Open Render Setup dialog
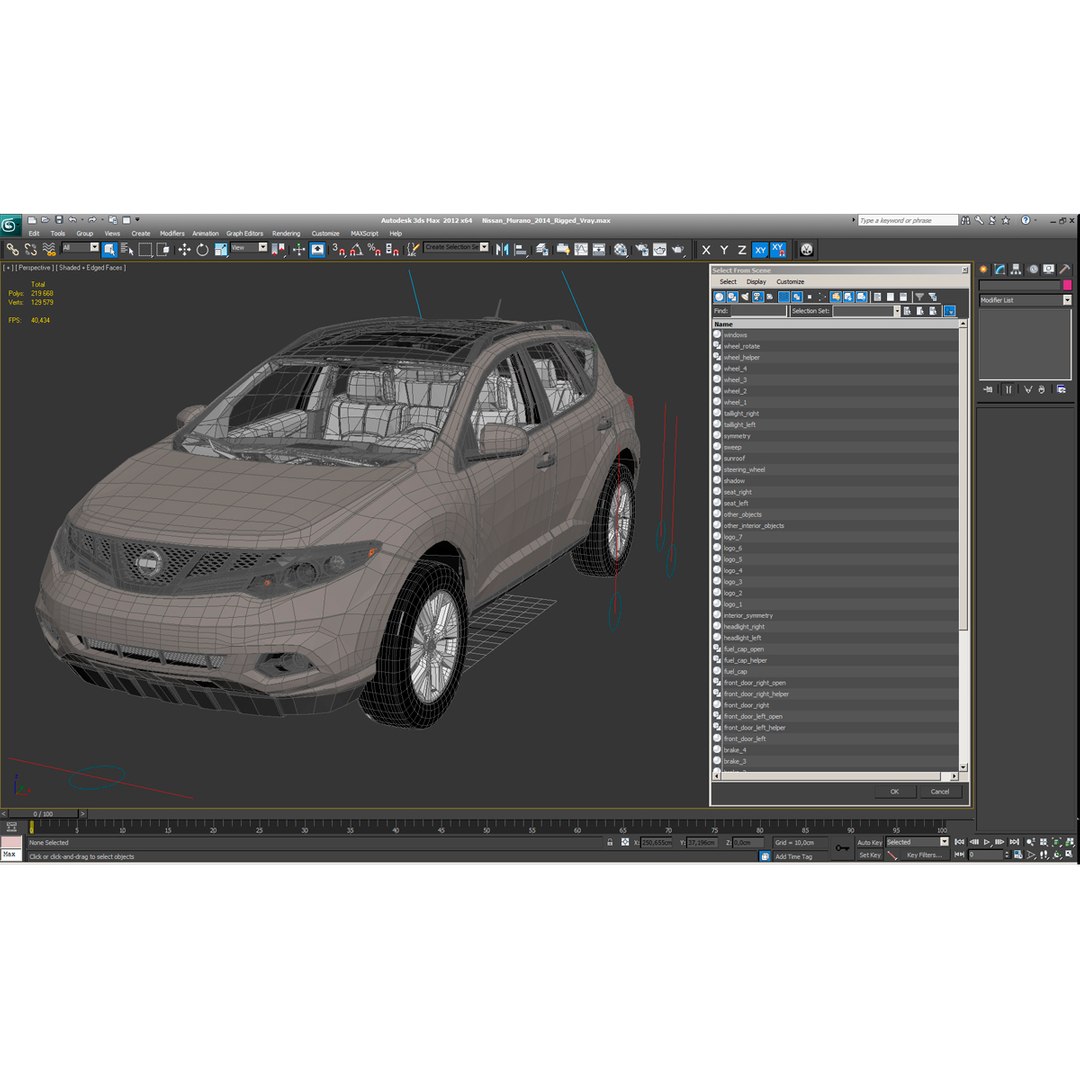This screenshot has height=1080, width=1080. [x=641, y=250]
